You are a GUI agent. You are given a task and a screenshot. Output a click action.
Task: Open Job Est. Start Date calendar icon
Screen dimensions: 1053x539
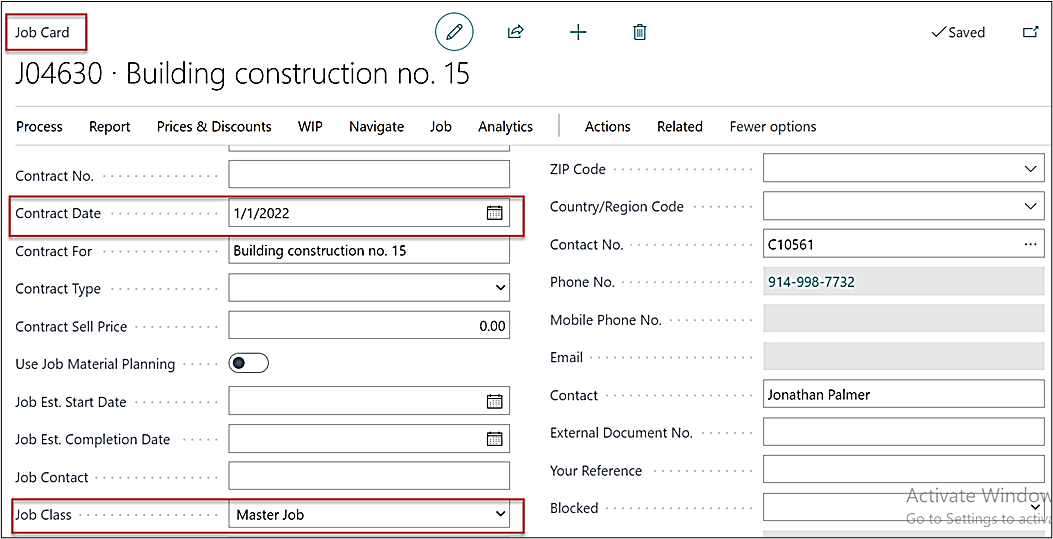coord(494,402)
